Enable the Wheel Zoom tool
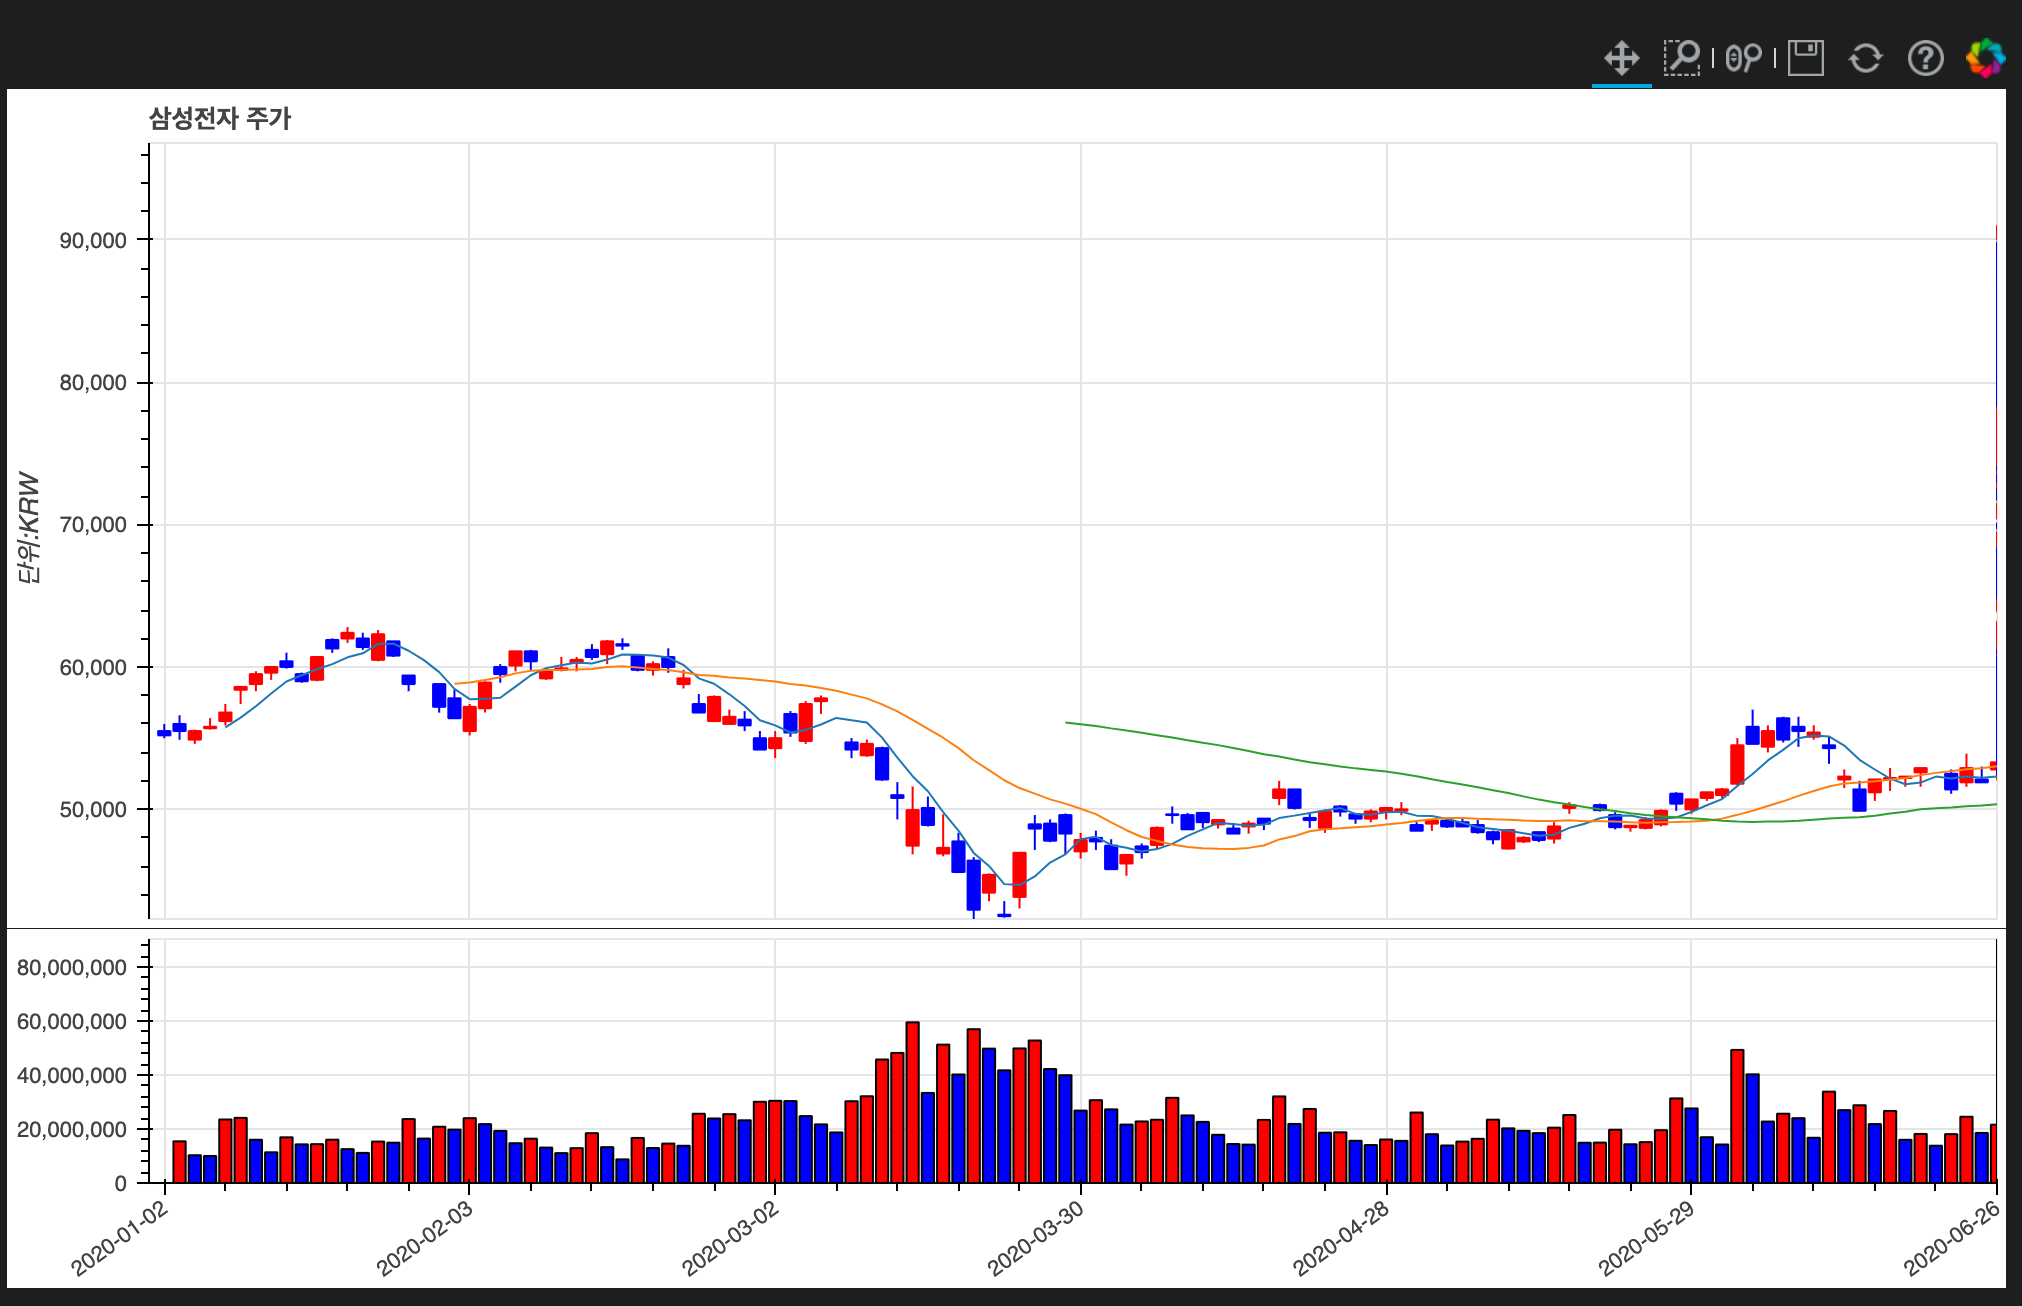This screenshot has height=1306, width=2022. 1743,58
